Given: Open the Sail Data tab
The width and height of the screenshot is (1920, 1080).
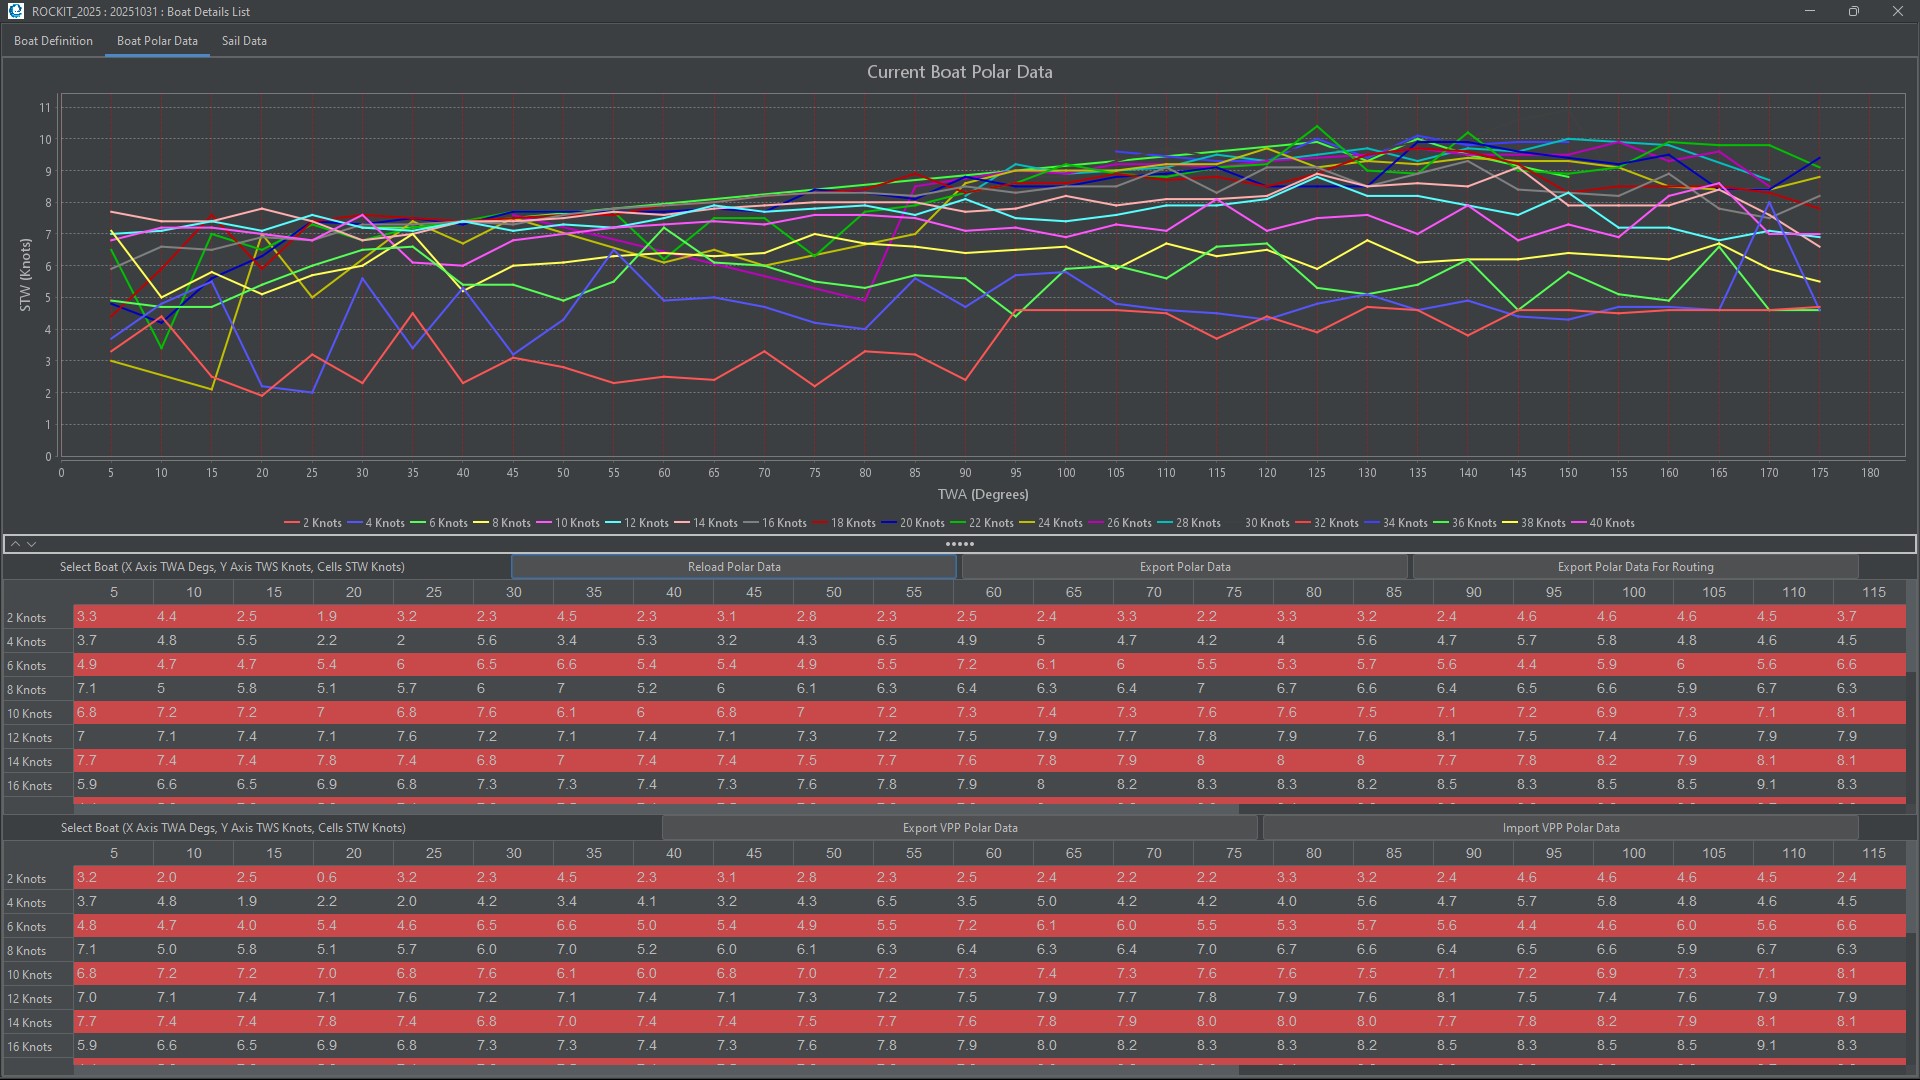Looking at the screenshot, I should click(244, 41).
